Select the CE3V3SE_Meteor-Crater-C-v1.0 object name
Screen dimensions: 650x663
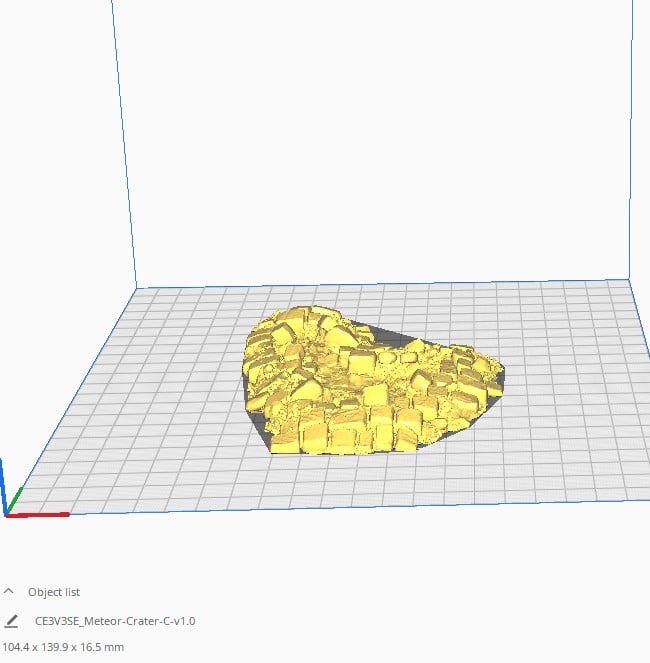coord(115,621)
